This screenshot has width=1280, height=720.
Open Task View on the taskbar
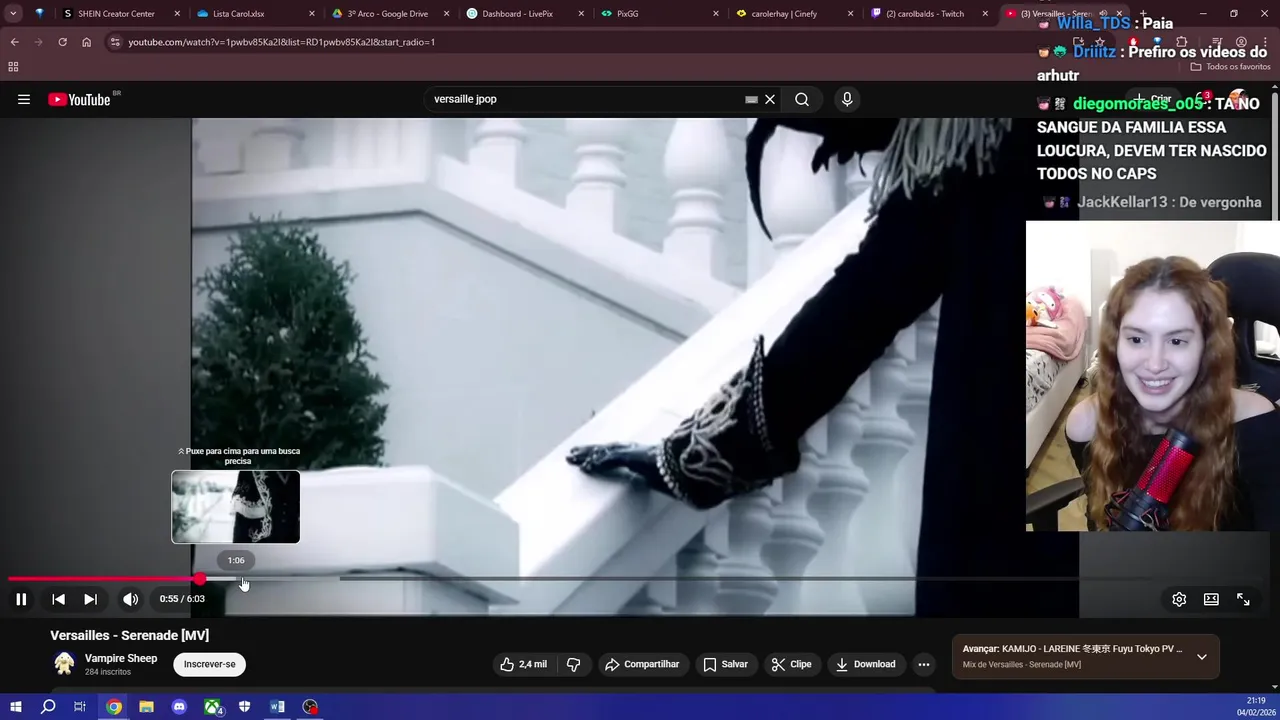coord(80,707)
